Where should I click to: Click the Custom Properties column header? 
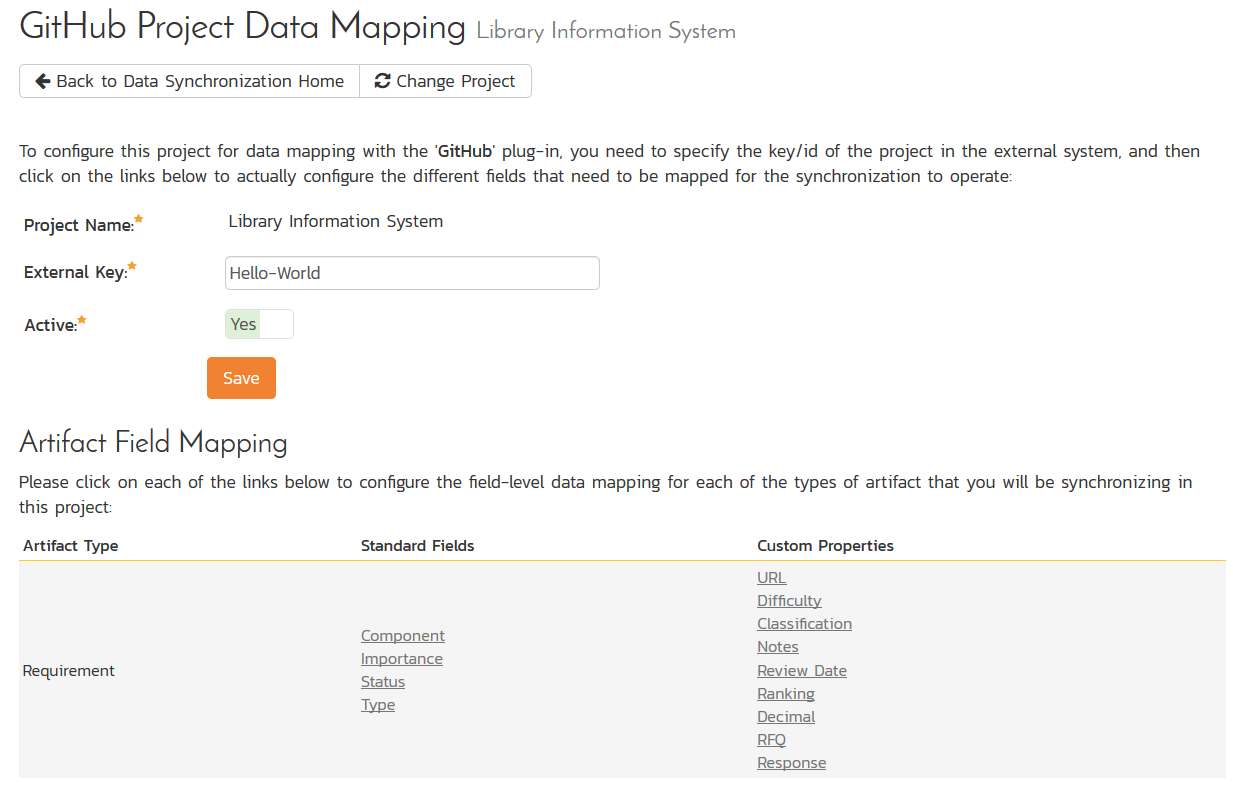coord(826,546)
